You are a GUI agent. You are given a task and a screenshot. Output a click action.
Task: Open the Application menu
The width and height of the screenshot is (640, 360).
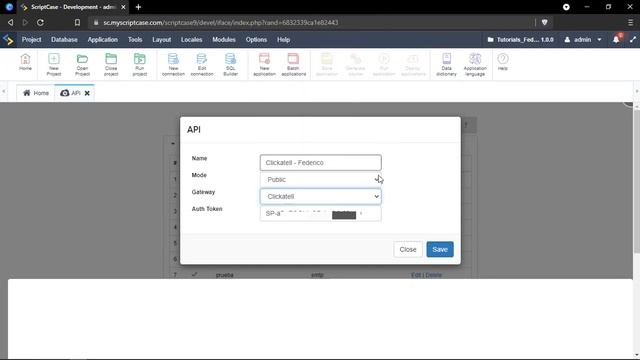tap(102, 40)
